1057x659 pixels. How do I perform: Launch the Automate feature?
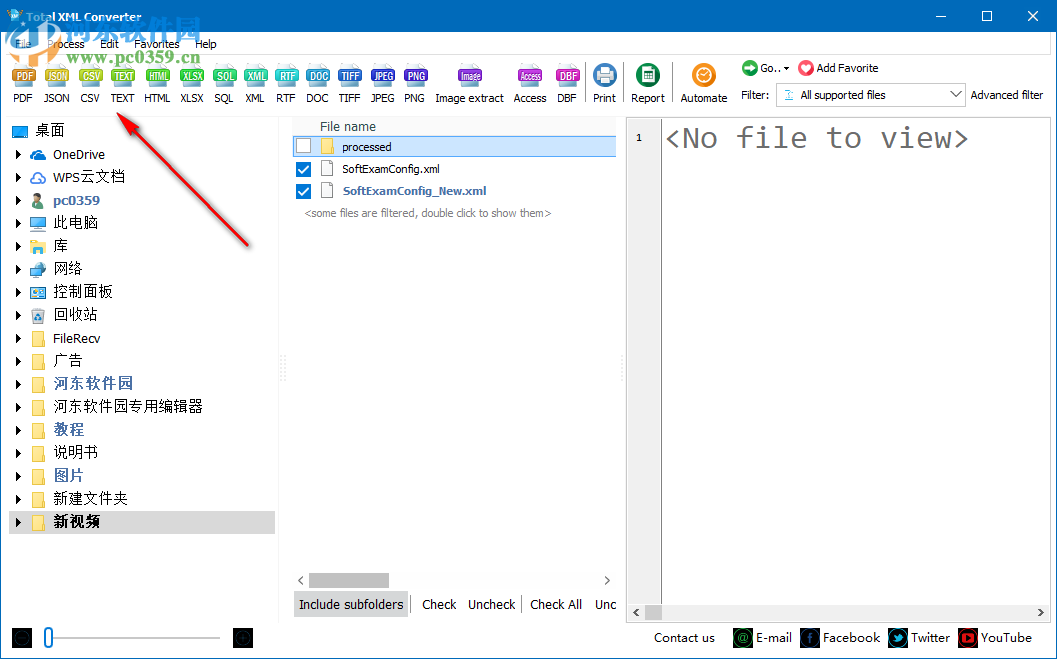pos(703,82)
